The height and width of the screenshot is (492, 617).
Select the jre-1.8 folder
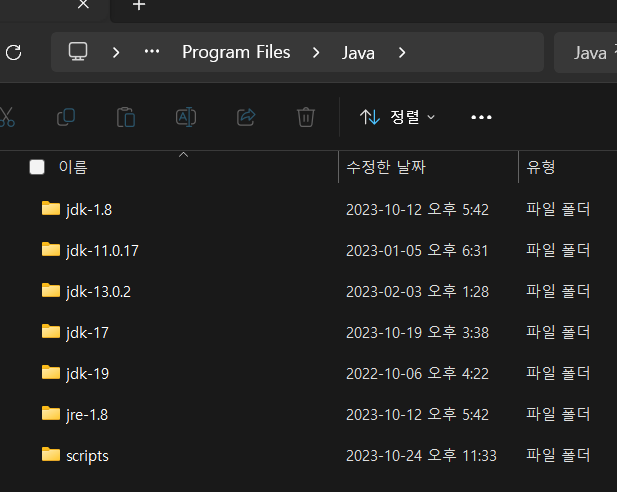click(87, 414)
